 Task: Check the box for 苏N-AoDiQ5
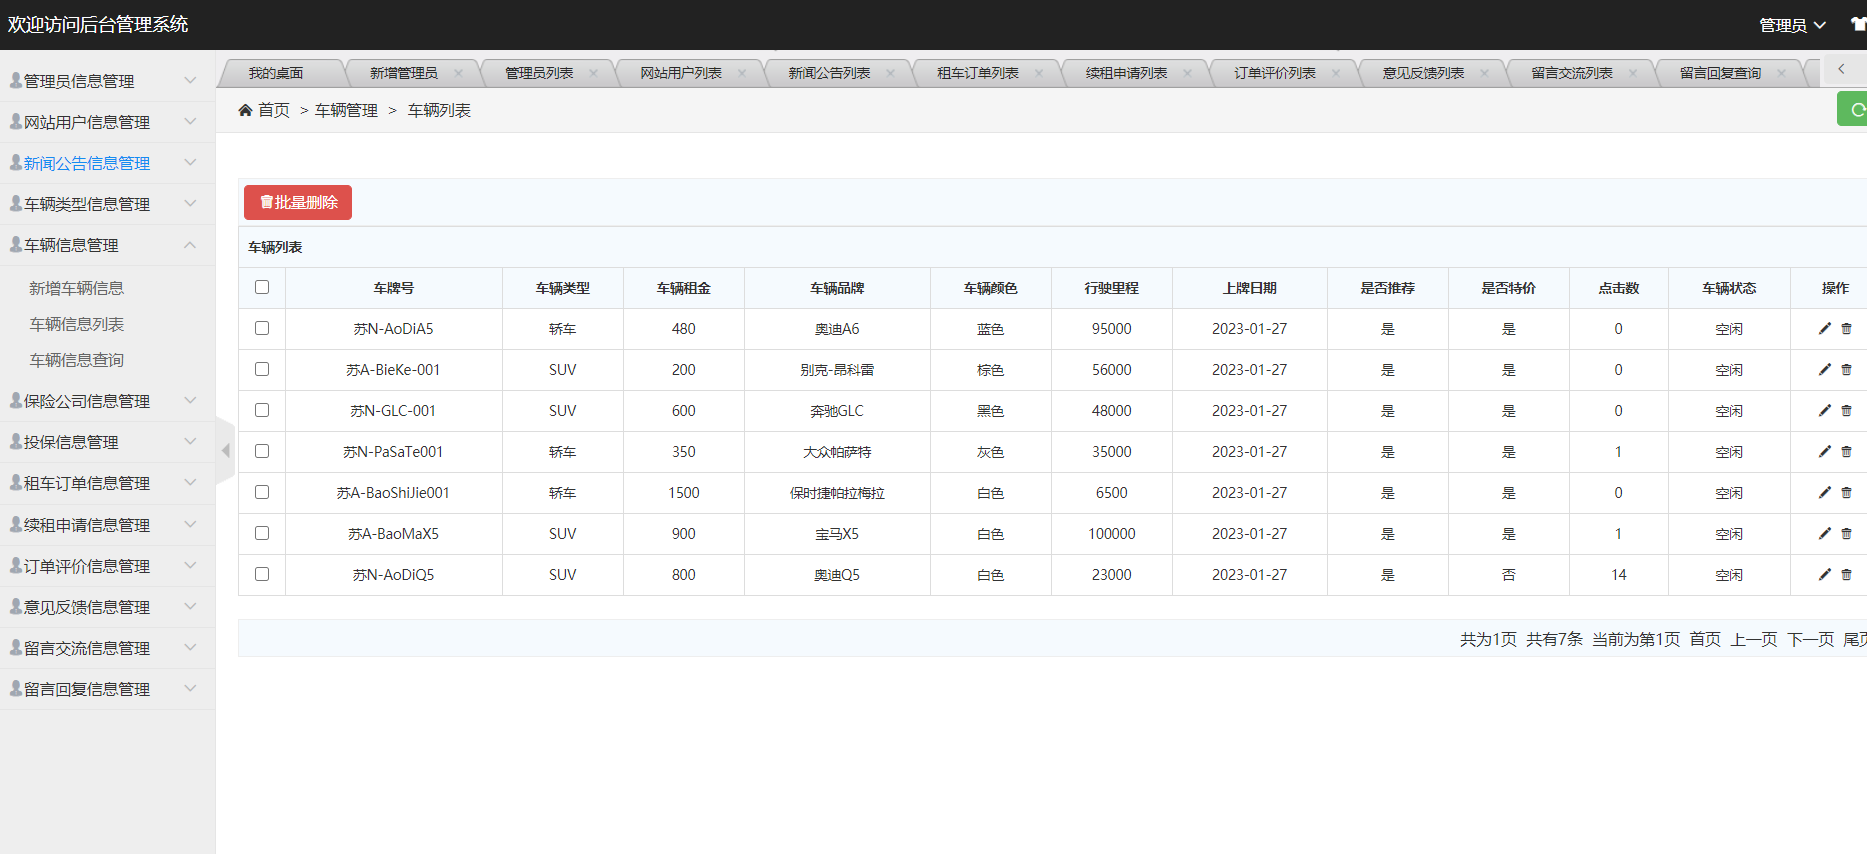point(262,574)
